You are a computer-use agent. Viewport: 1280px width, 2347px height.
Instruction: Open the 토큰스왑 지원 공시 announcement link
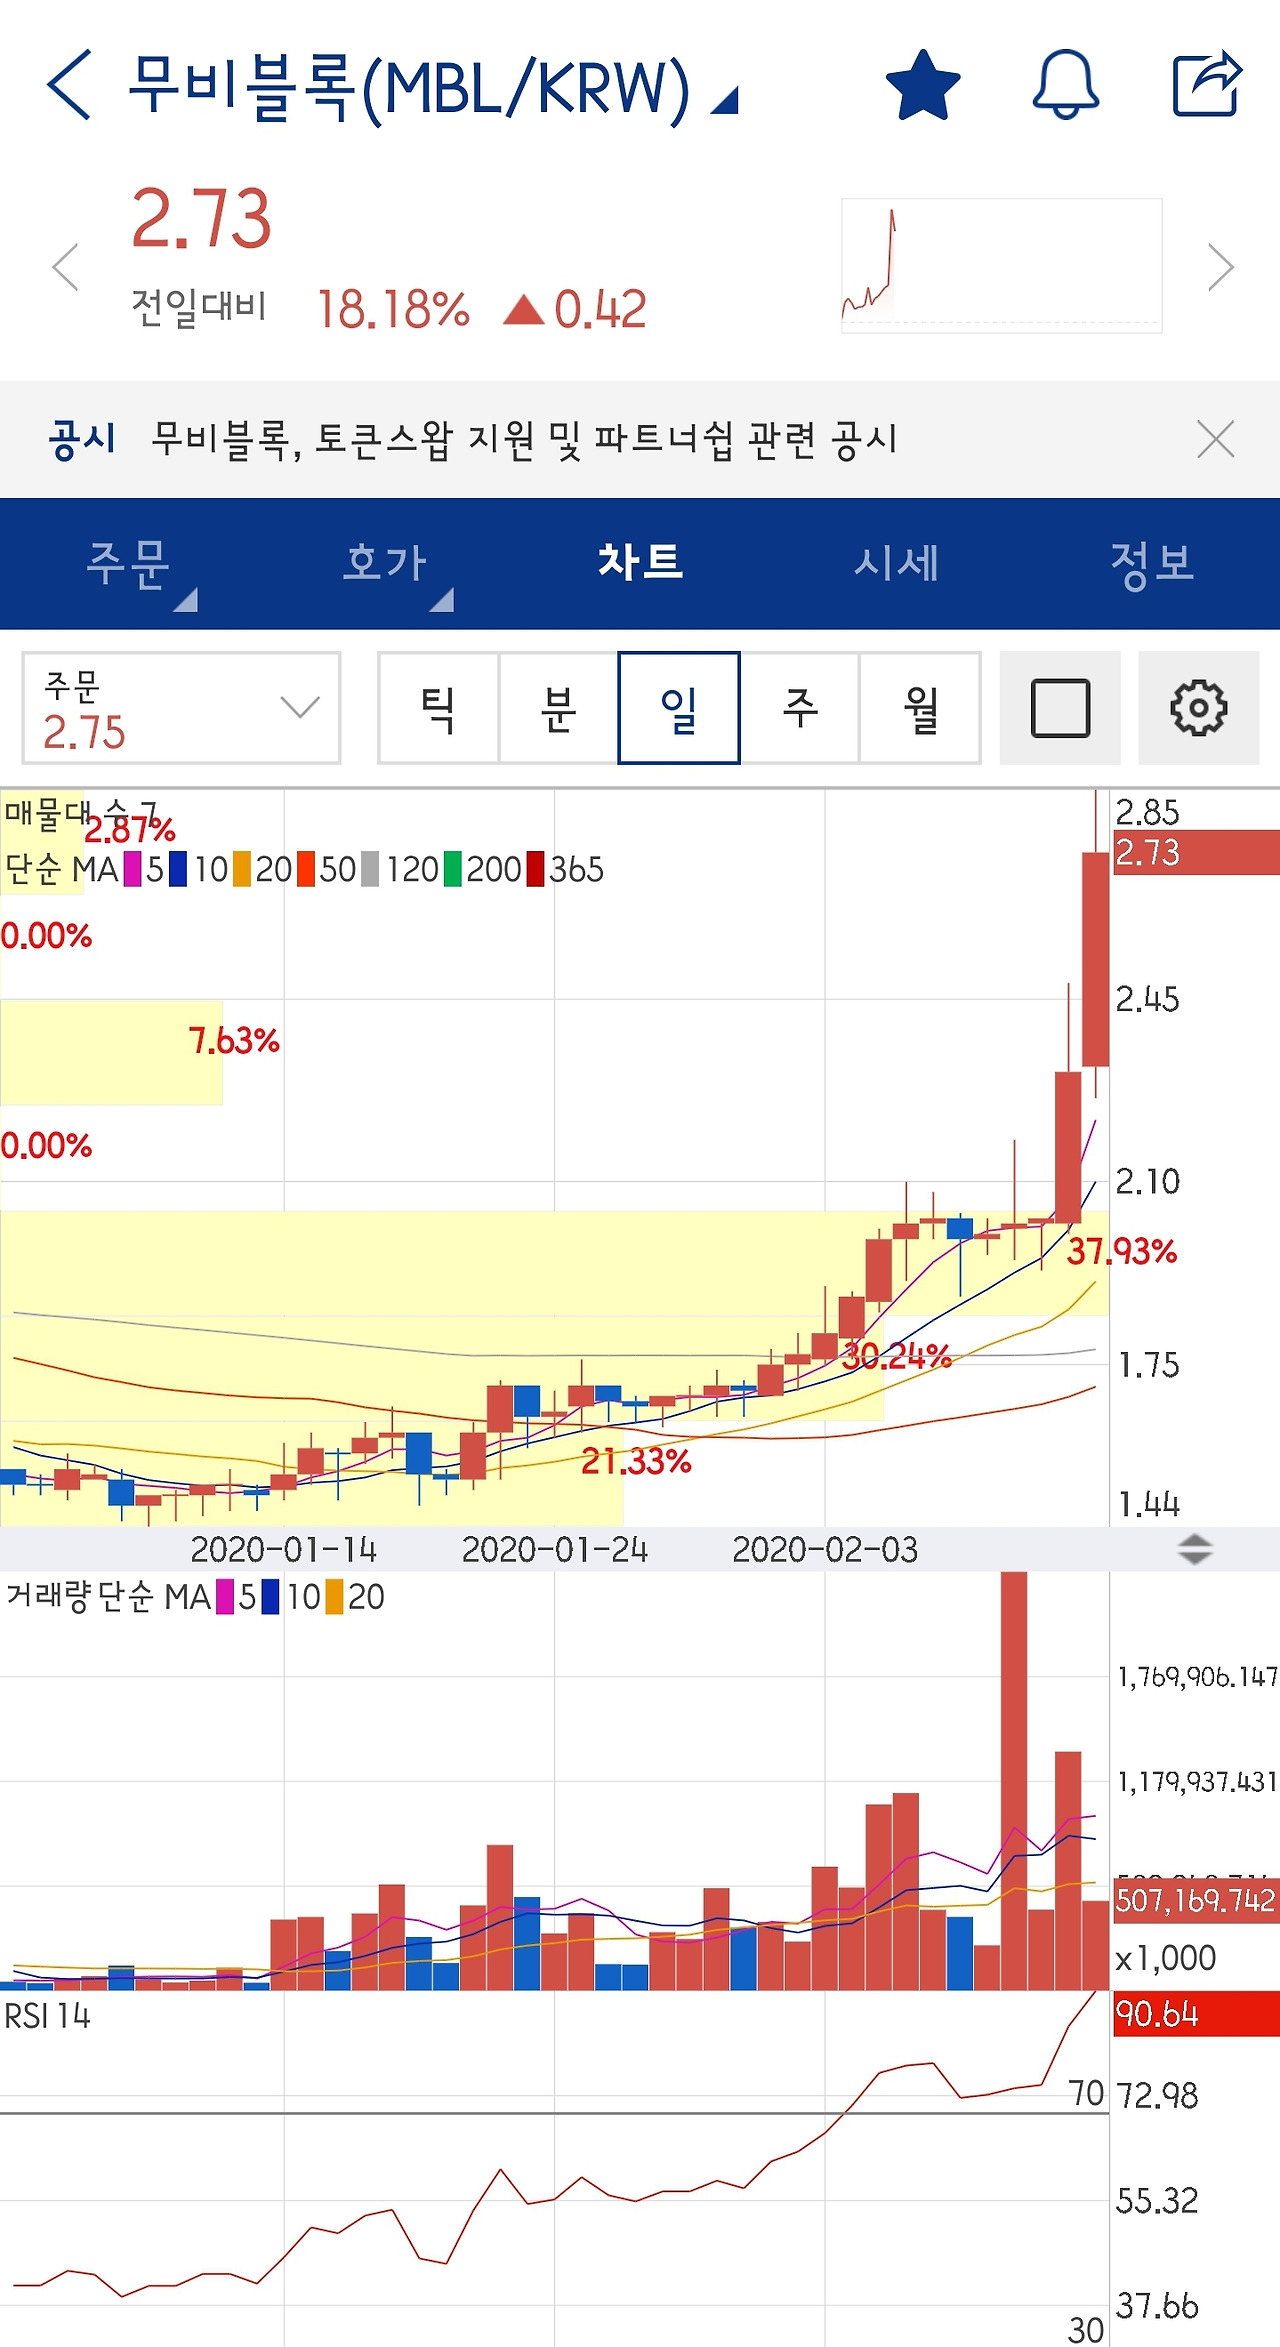point(524,439)
